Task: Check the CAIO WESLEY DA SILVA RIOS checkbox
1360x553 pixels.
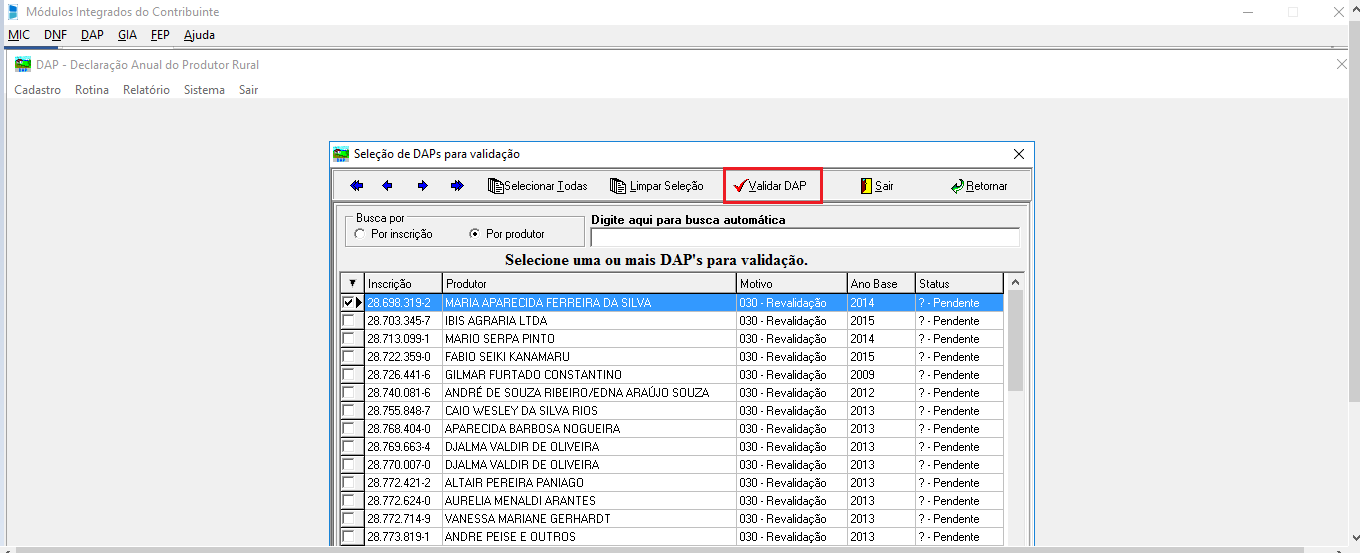Action: 348,411
